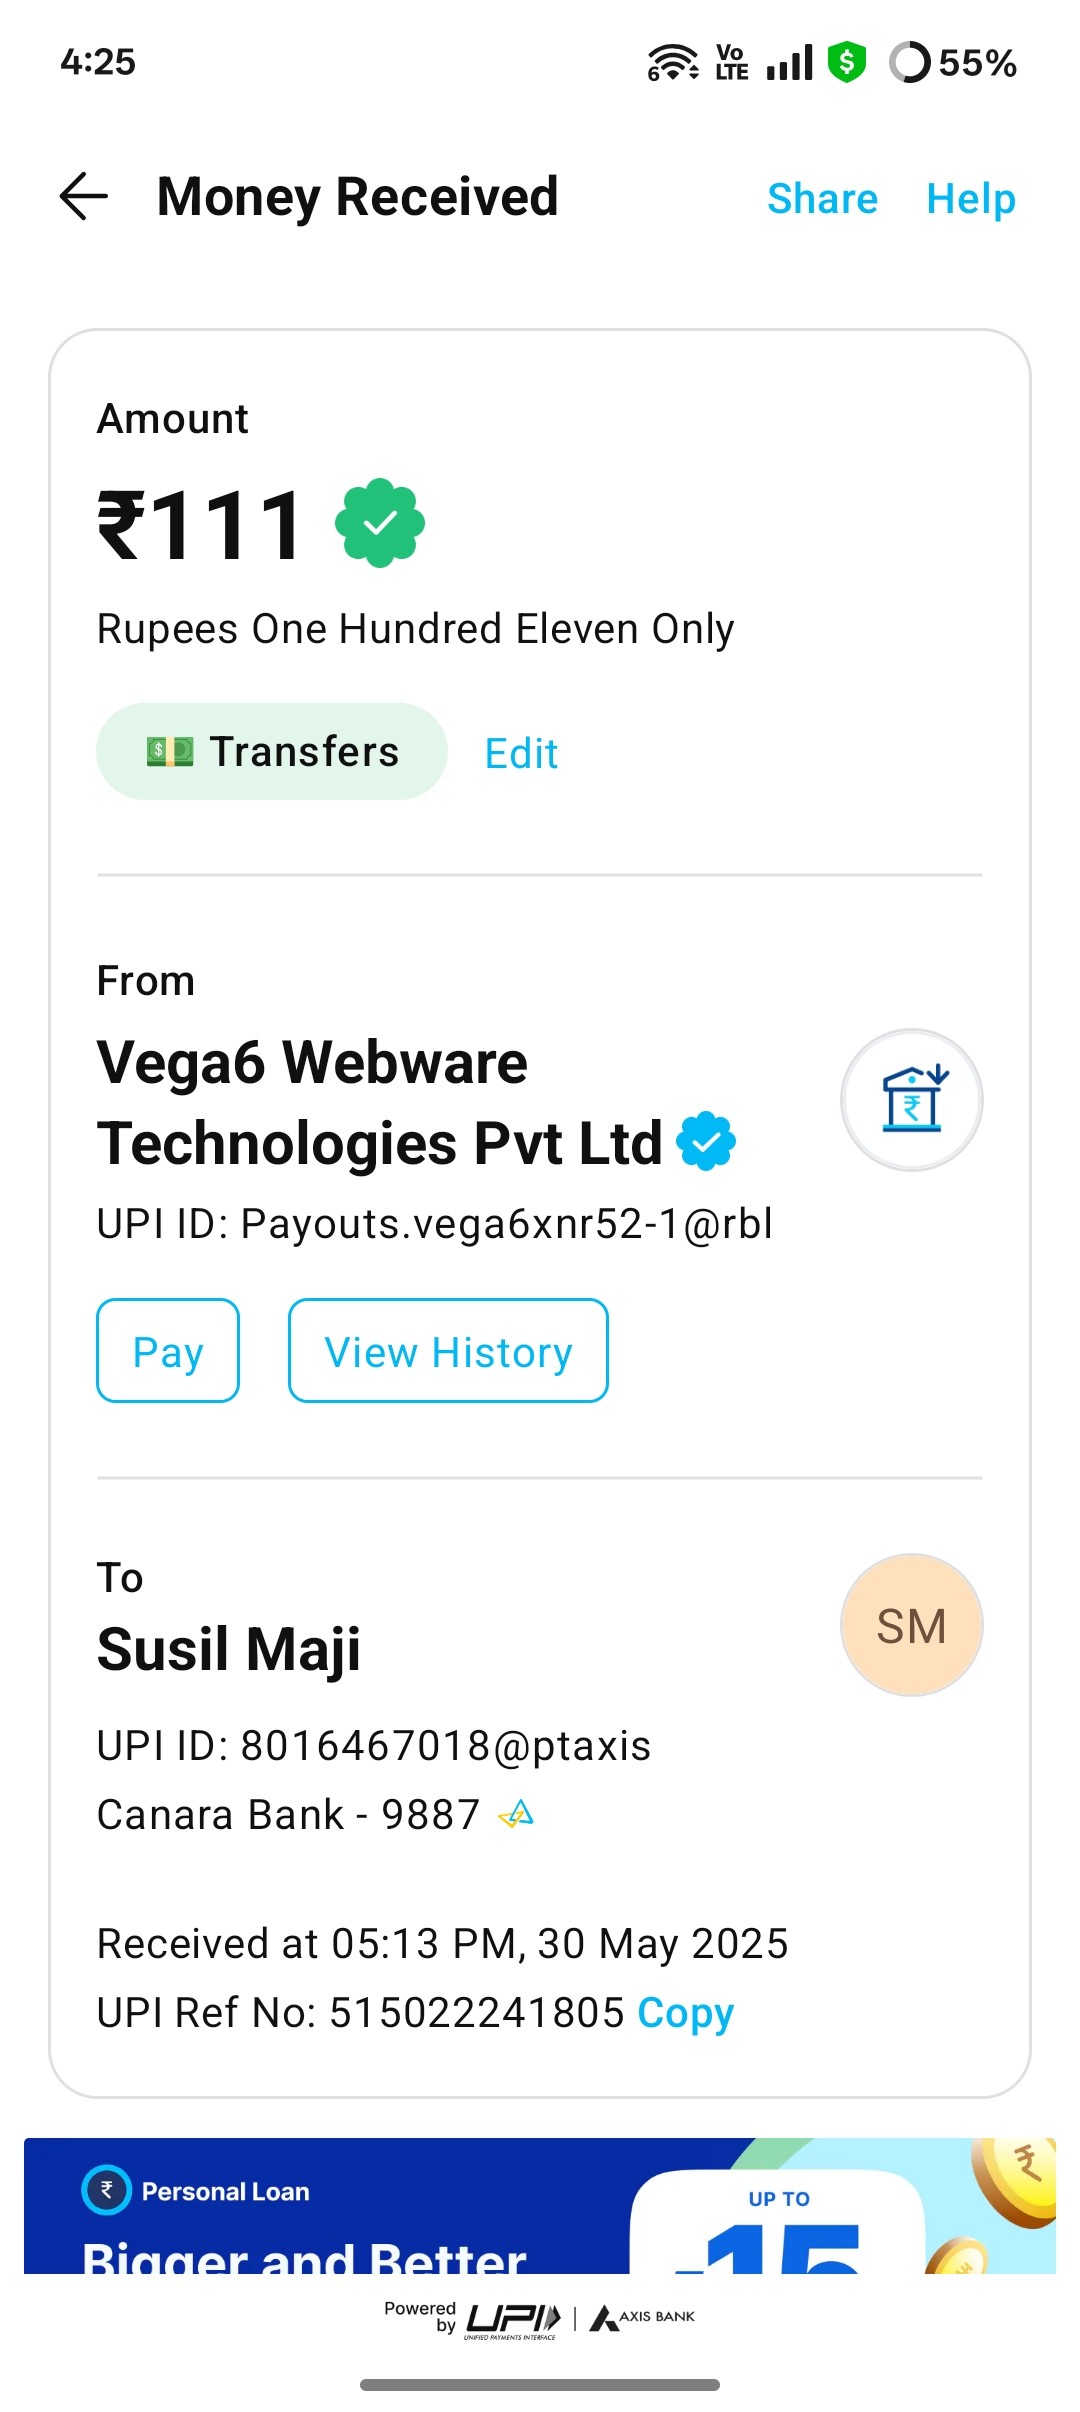Open View History for Vega6 Webware

point(448,1350)
